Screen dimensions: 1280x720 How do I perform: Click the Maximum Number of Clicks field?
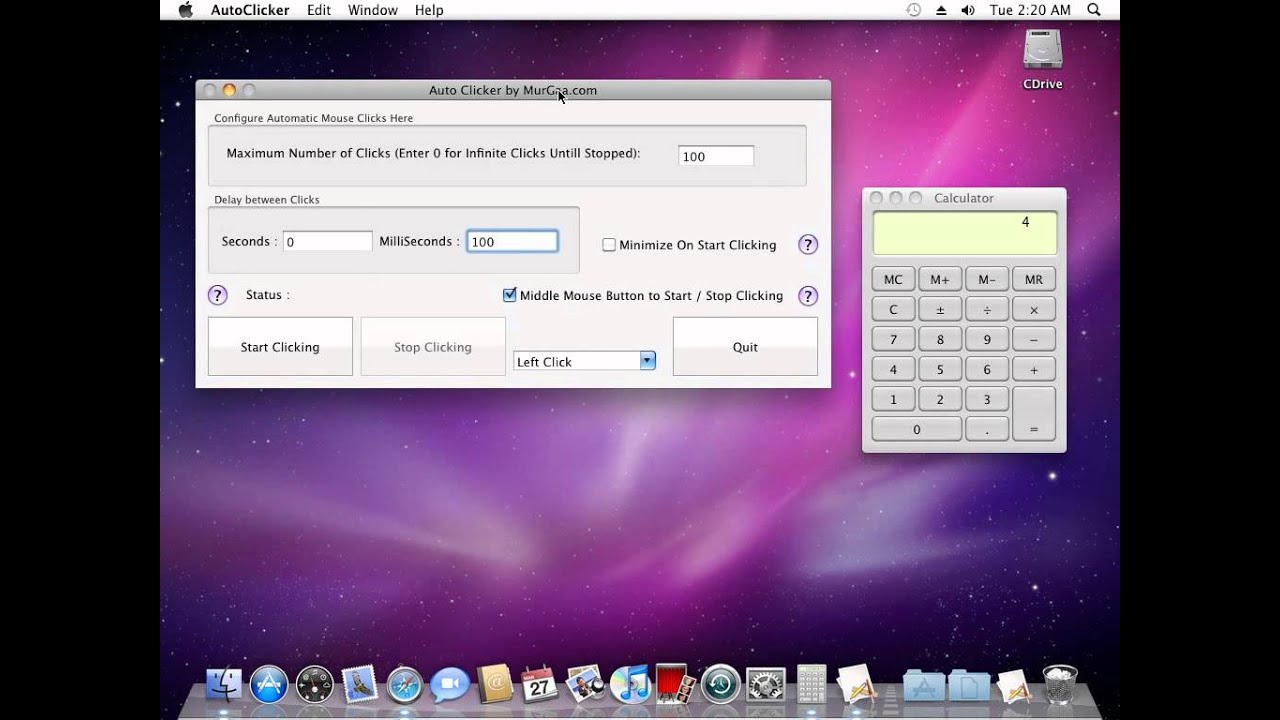pos(716,156)
